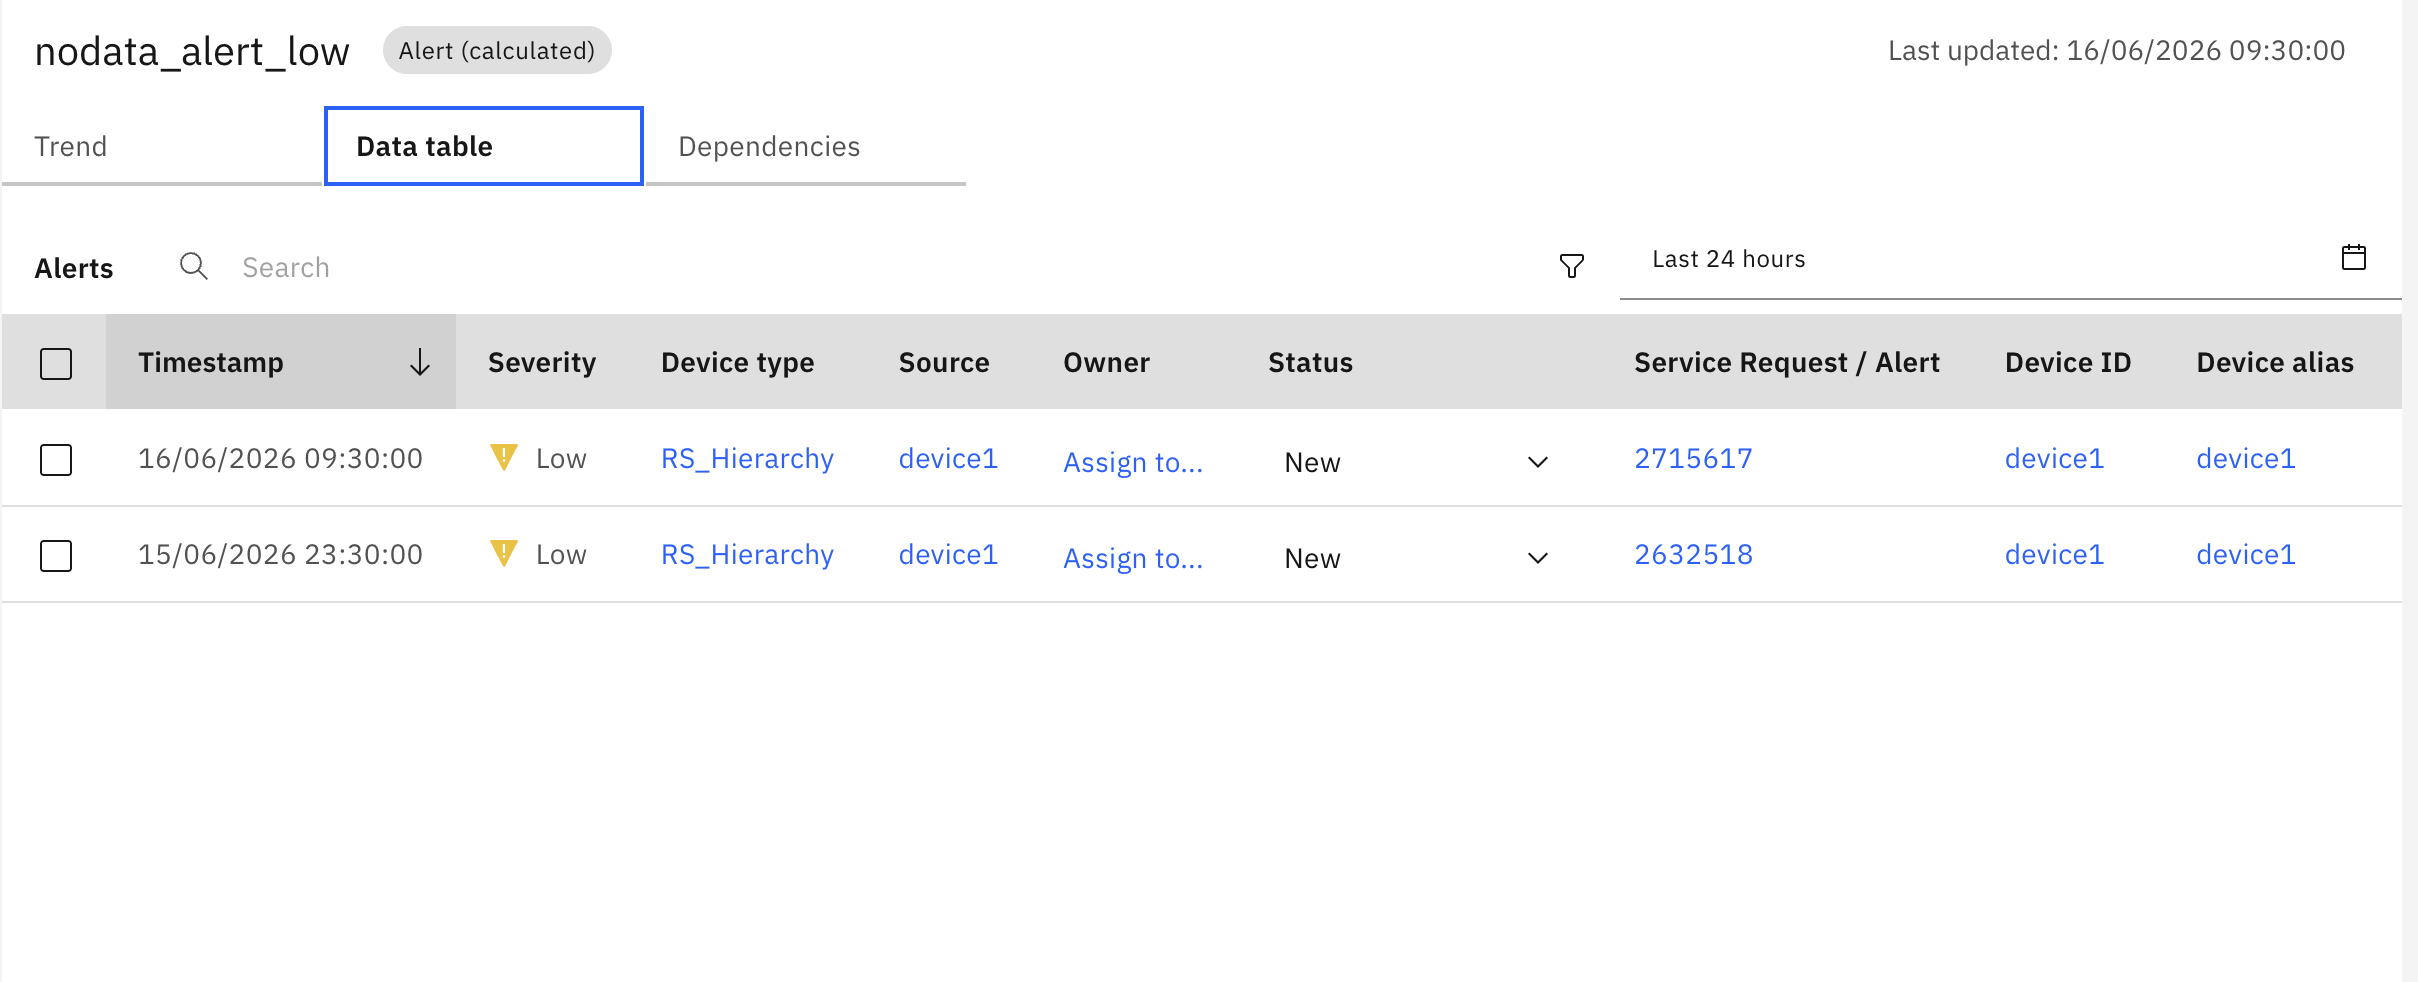Click Source device1 link in 15/06/2026 row
This screenshot has width=2418, height=982.
[948, 554]
